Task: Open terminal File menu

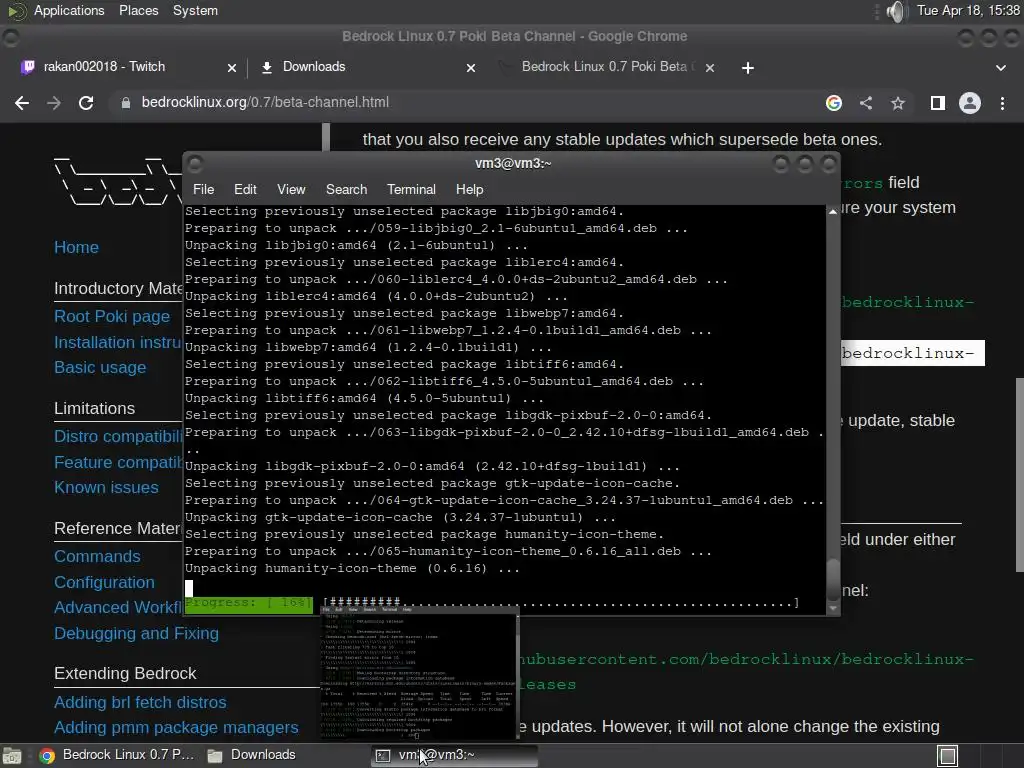Action: coord(203,189)
